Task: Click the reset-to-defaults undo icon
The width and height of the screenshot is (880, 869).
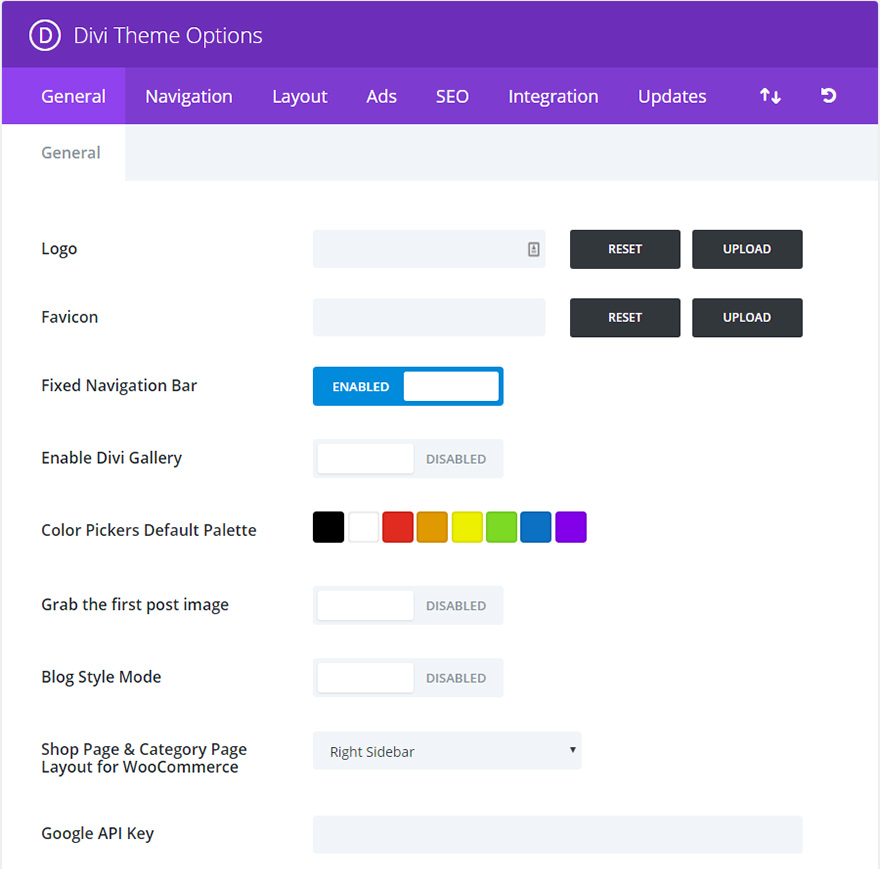Action: click(828, 96)
